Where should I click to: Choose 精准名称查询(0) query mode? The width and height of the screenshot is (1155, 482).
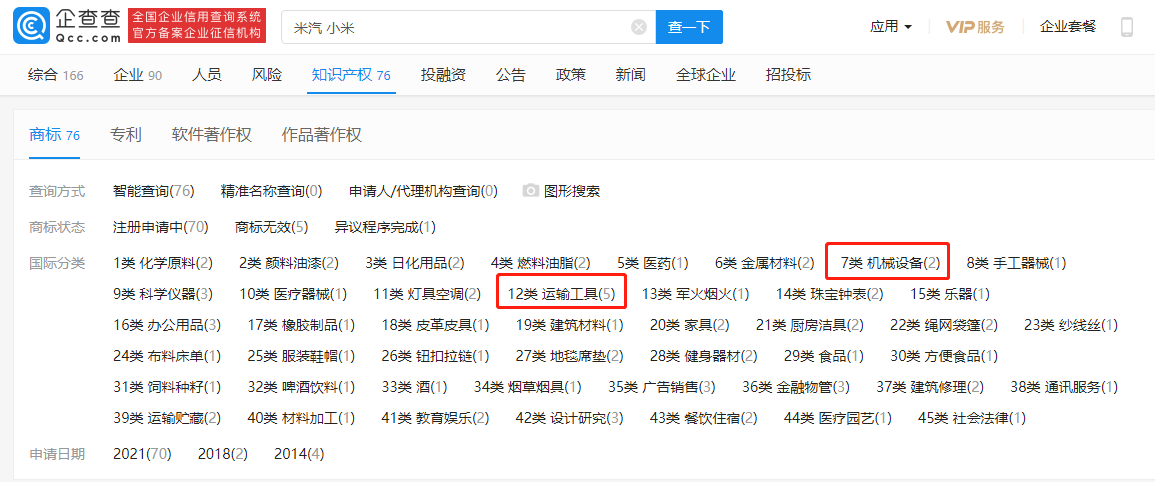[x=271, y=191]
